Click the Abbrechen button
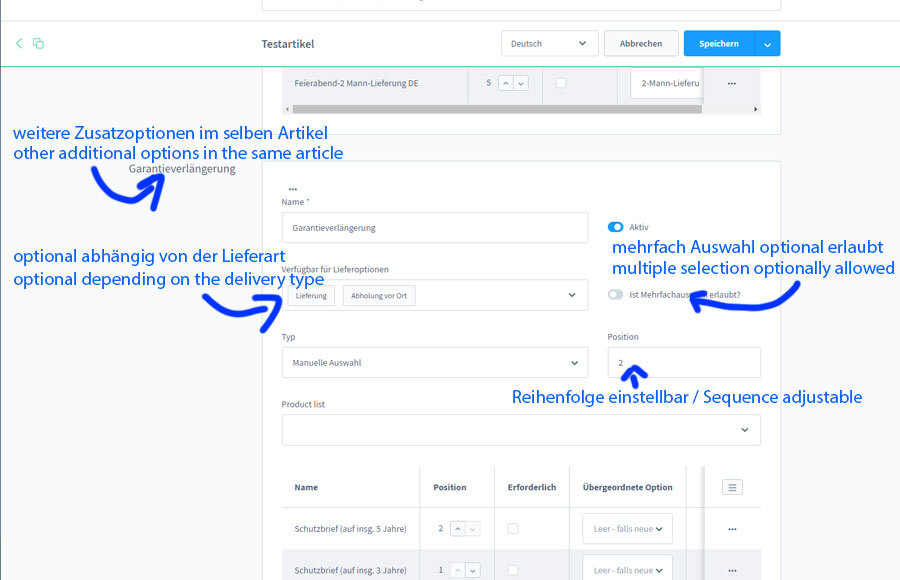Screen dimensions: 900x580 [640, 44]
